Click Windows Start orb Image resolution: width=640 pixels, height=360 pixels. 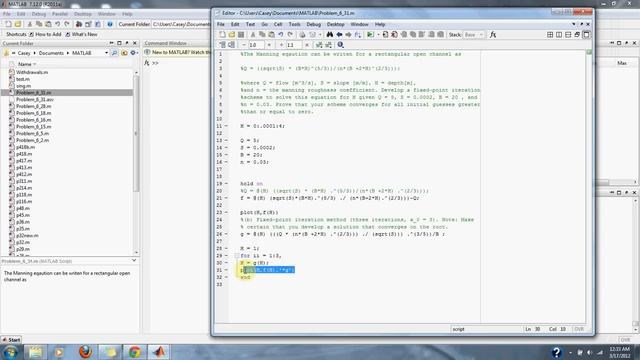pos(11,352)
